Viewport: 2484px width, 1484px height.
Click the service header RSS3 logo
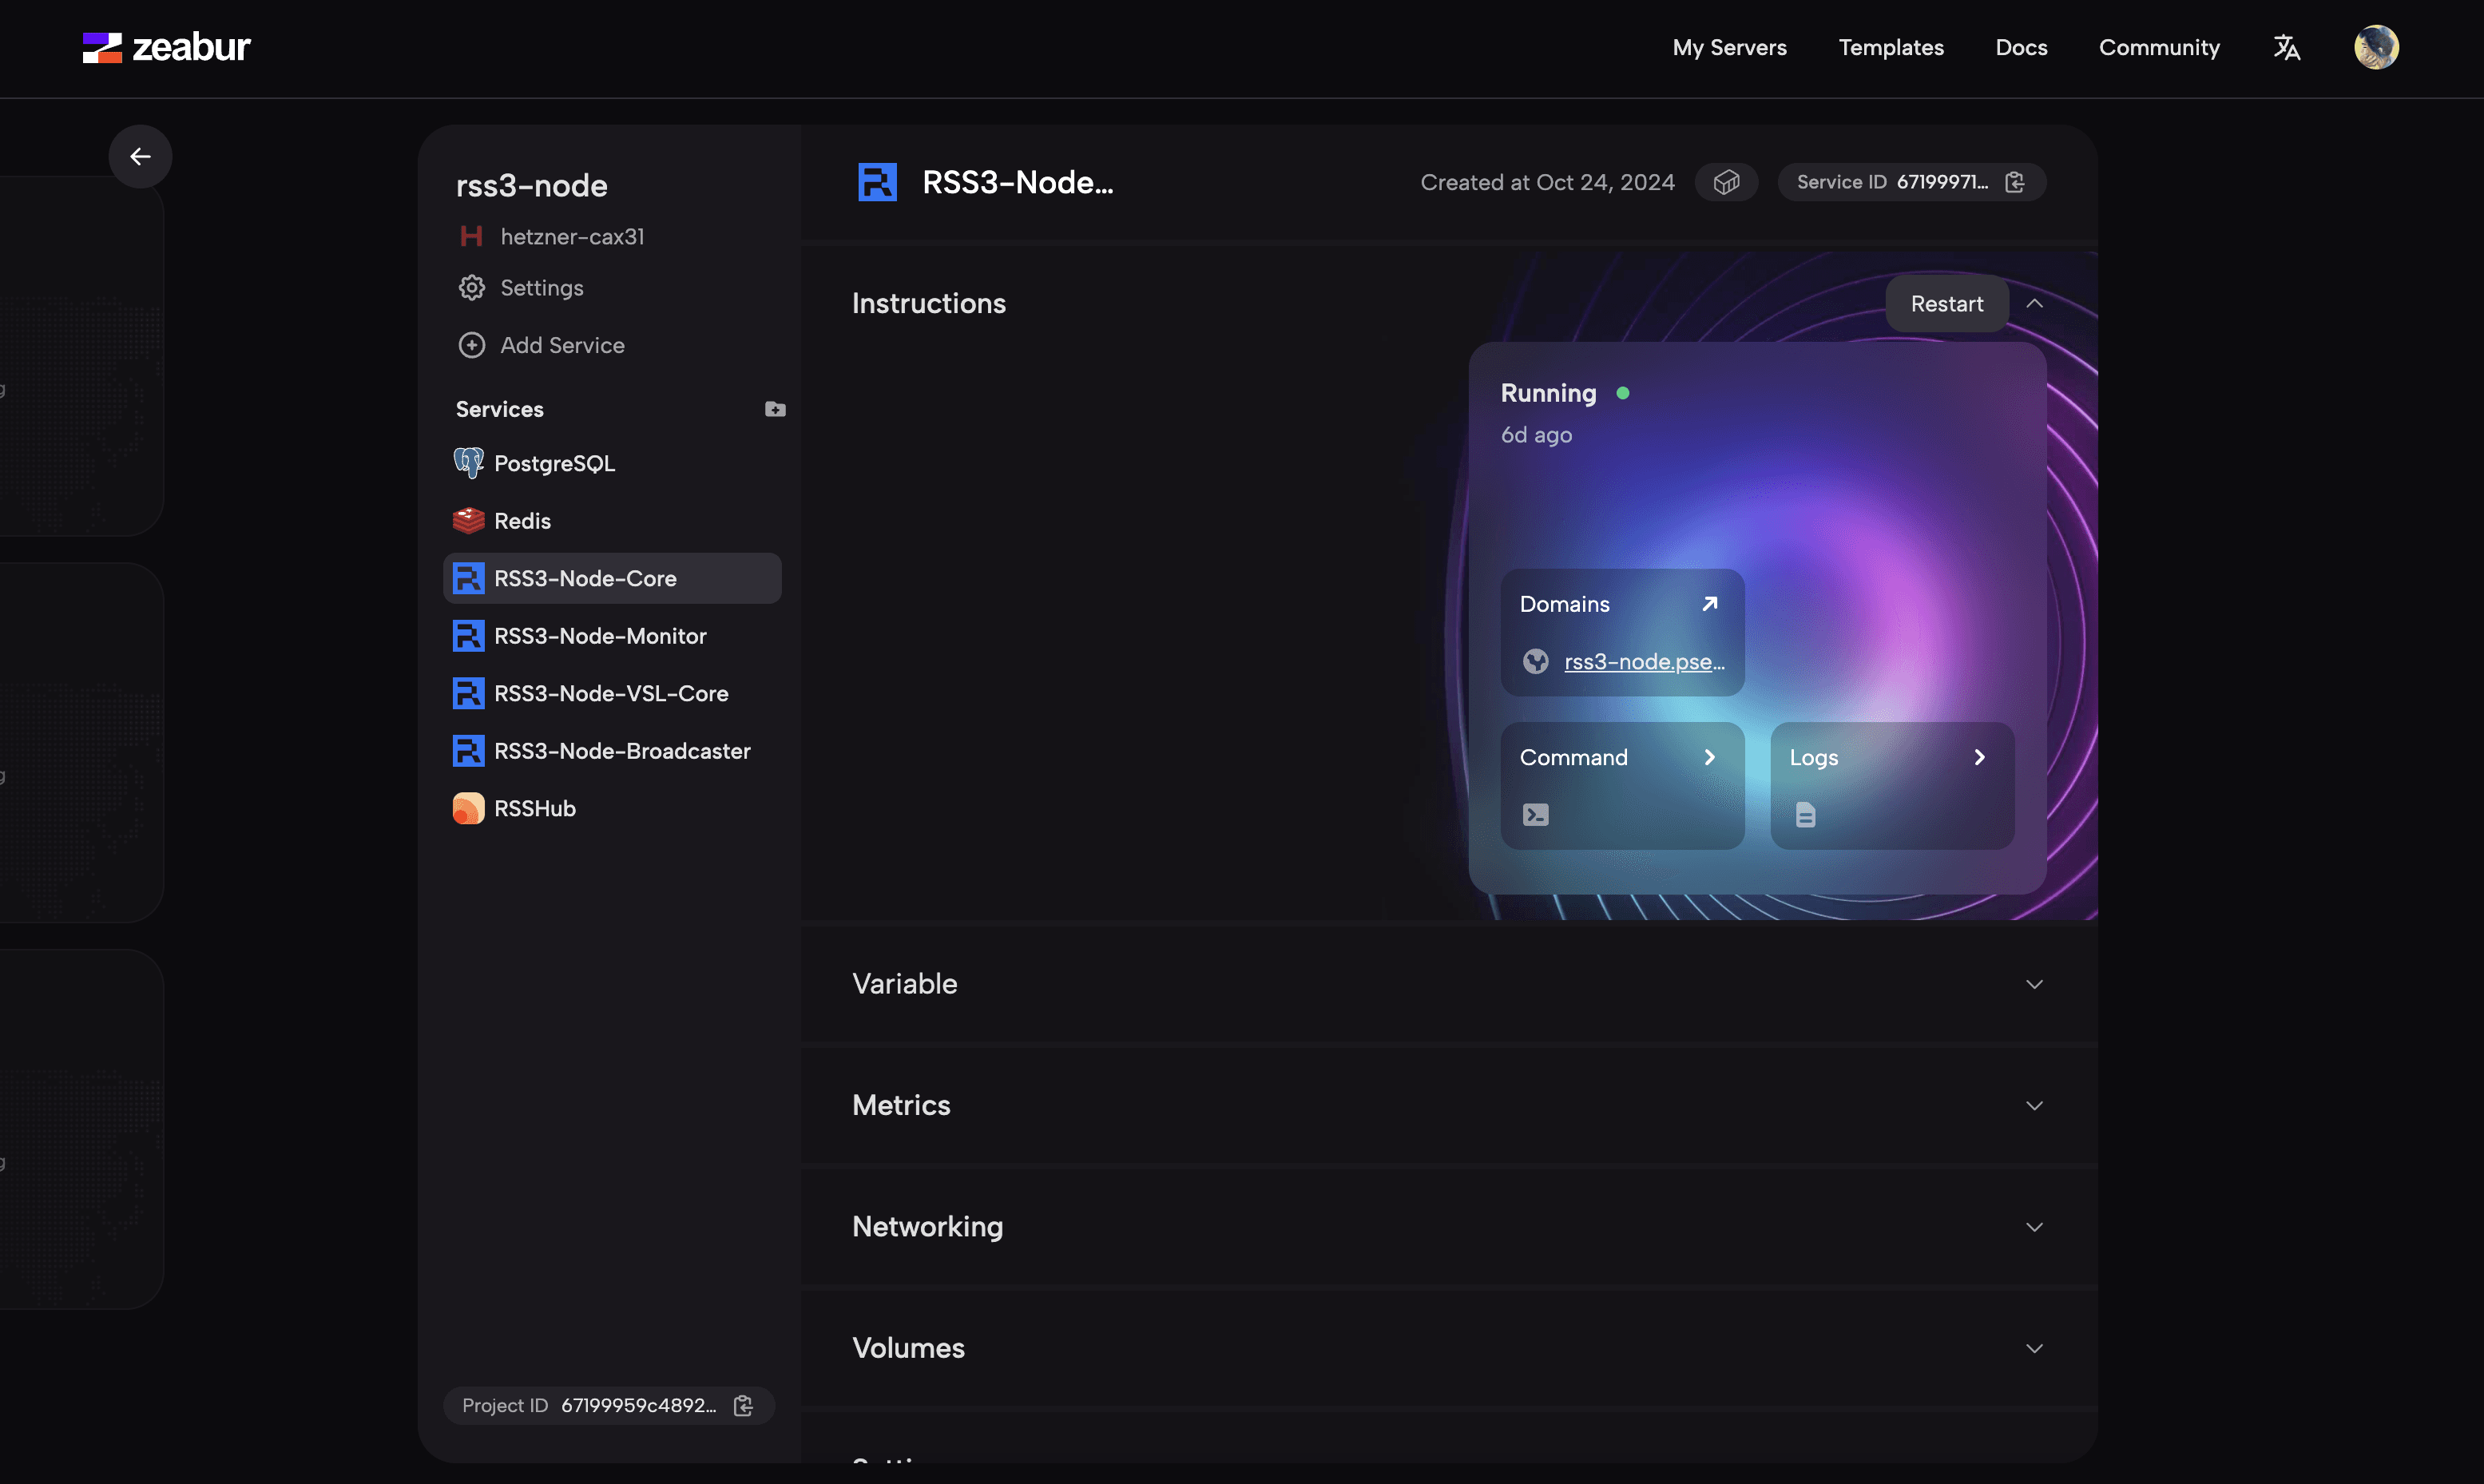click(877, 182)
